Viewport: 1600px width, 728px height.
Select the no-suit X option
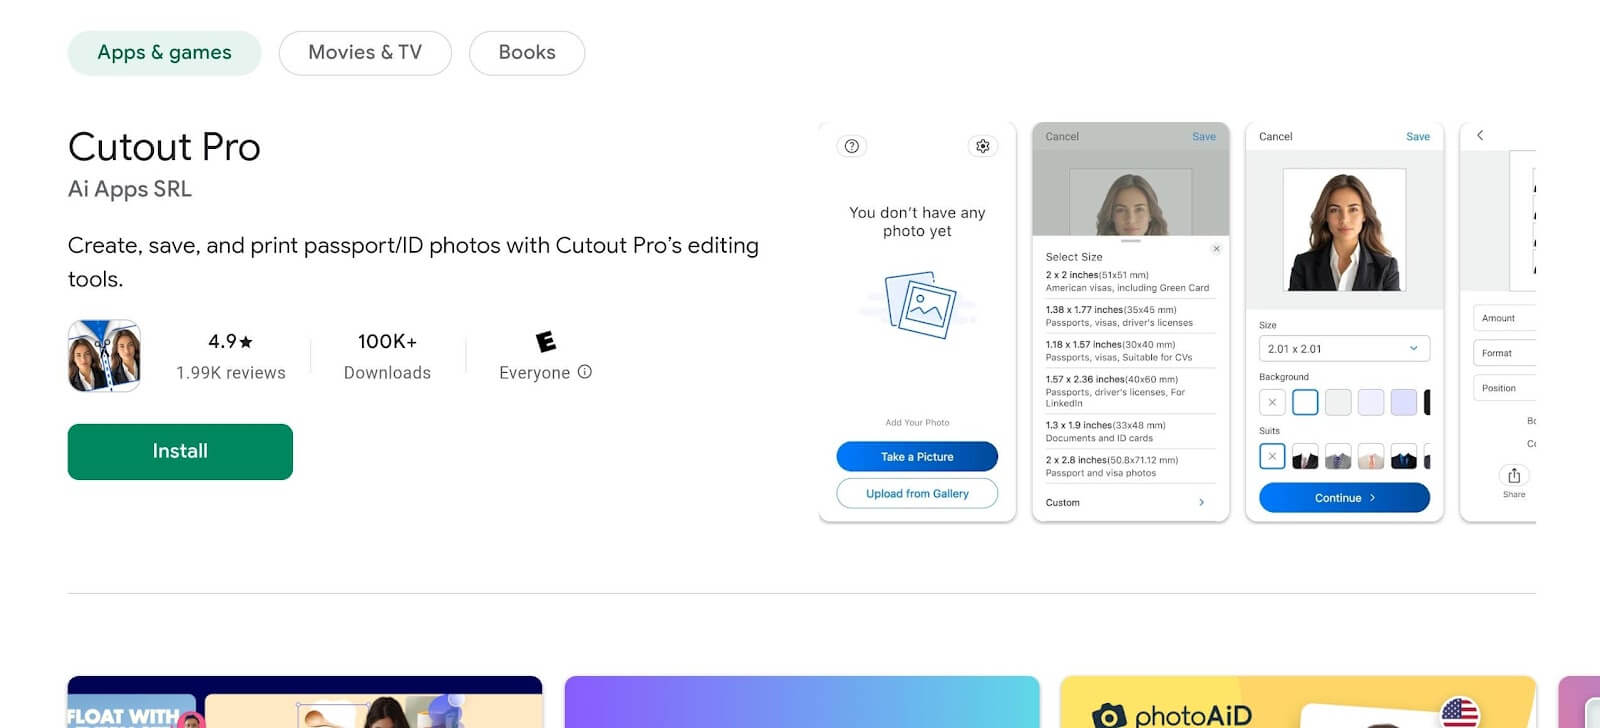coord(1272,457)
